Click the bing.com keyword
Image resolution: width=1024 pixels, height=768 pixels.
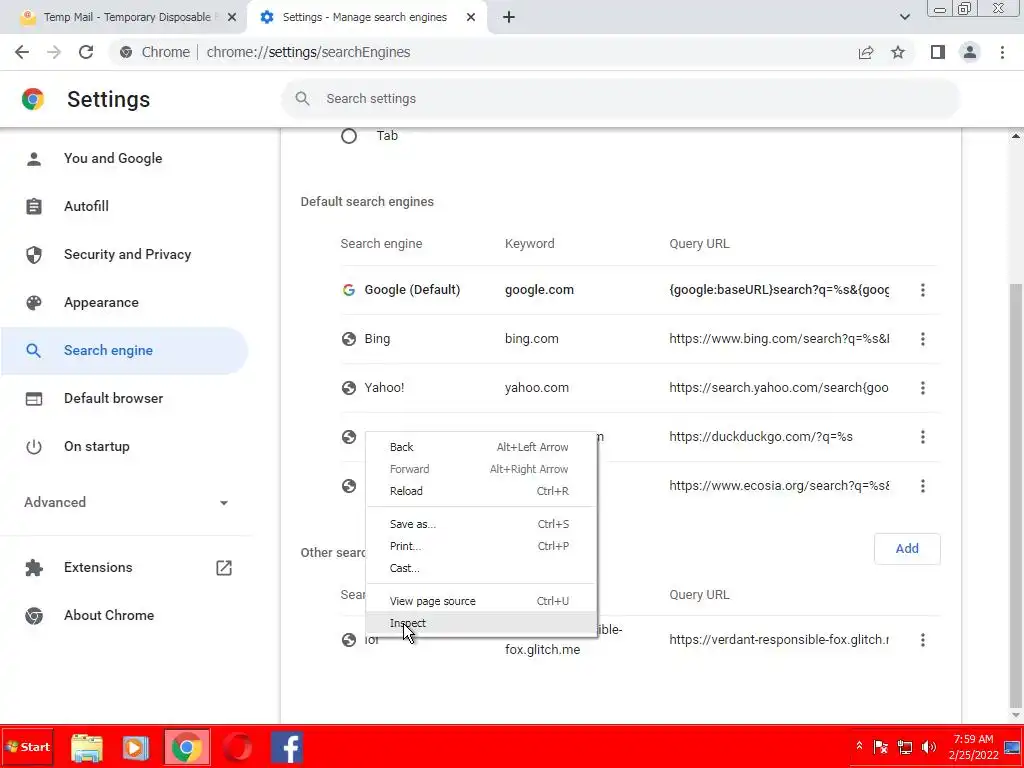pyautogui.click(x=532, y=339)
